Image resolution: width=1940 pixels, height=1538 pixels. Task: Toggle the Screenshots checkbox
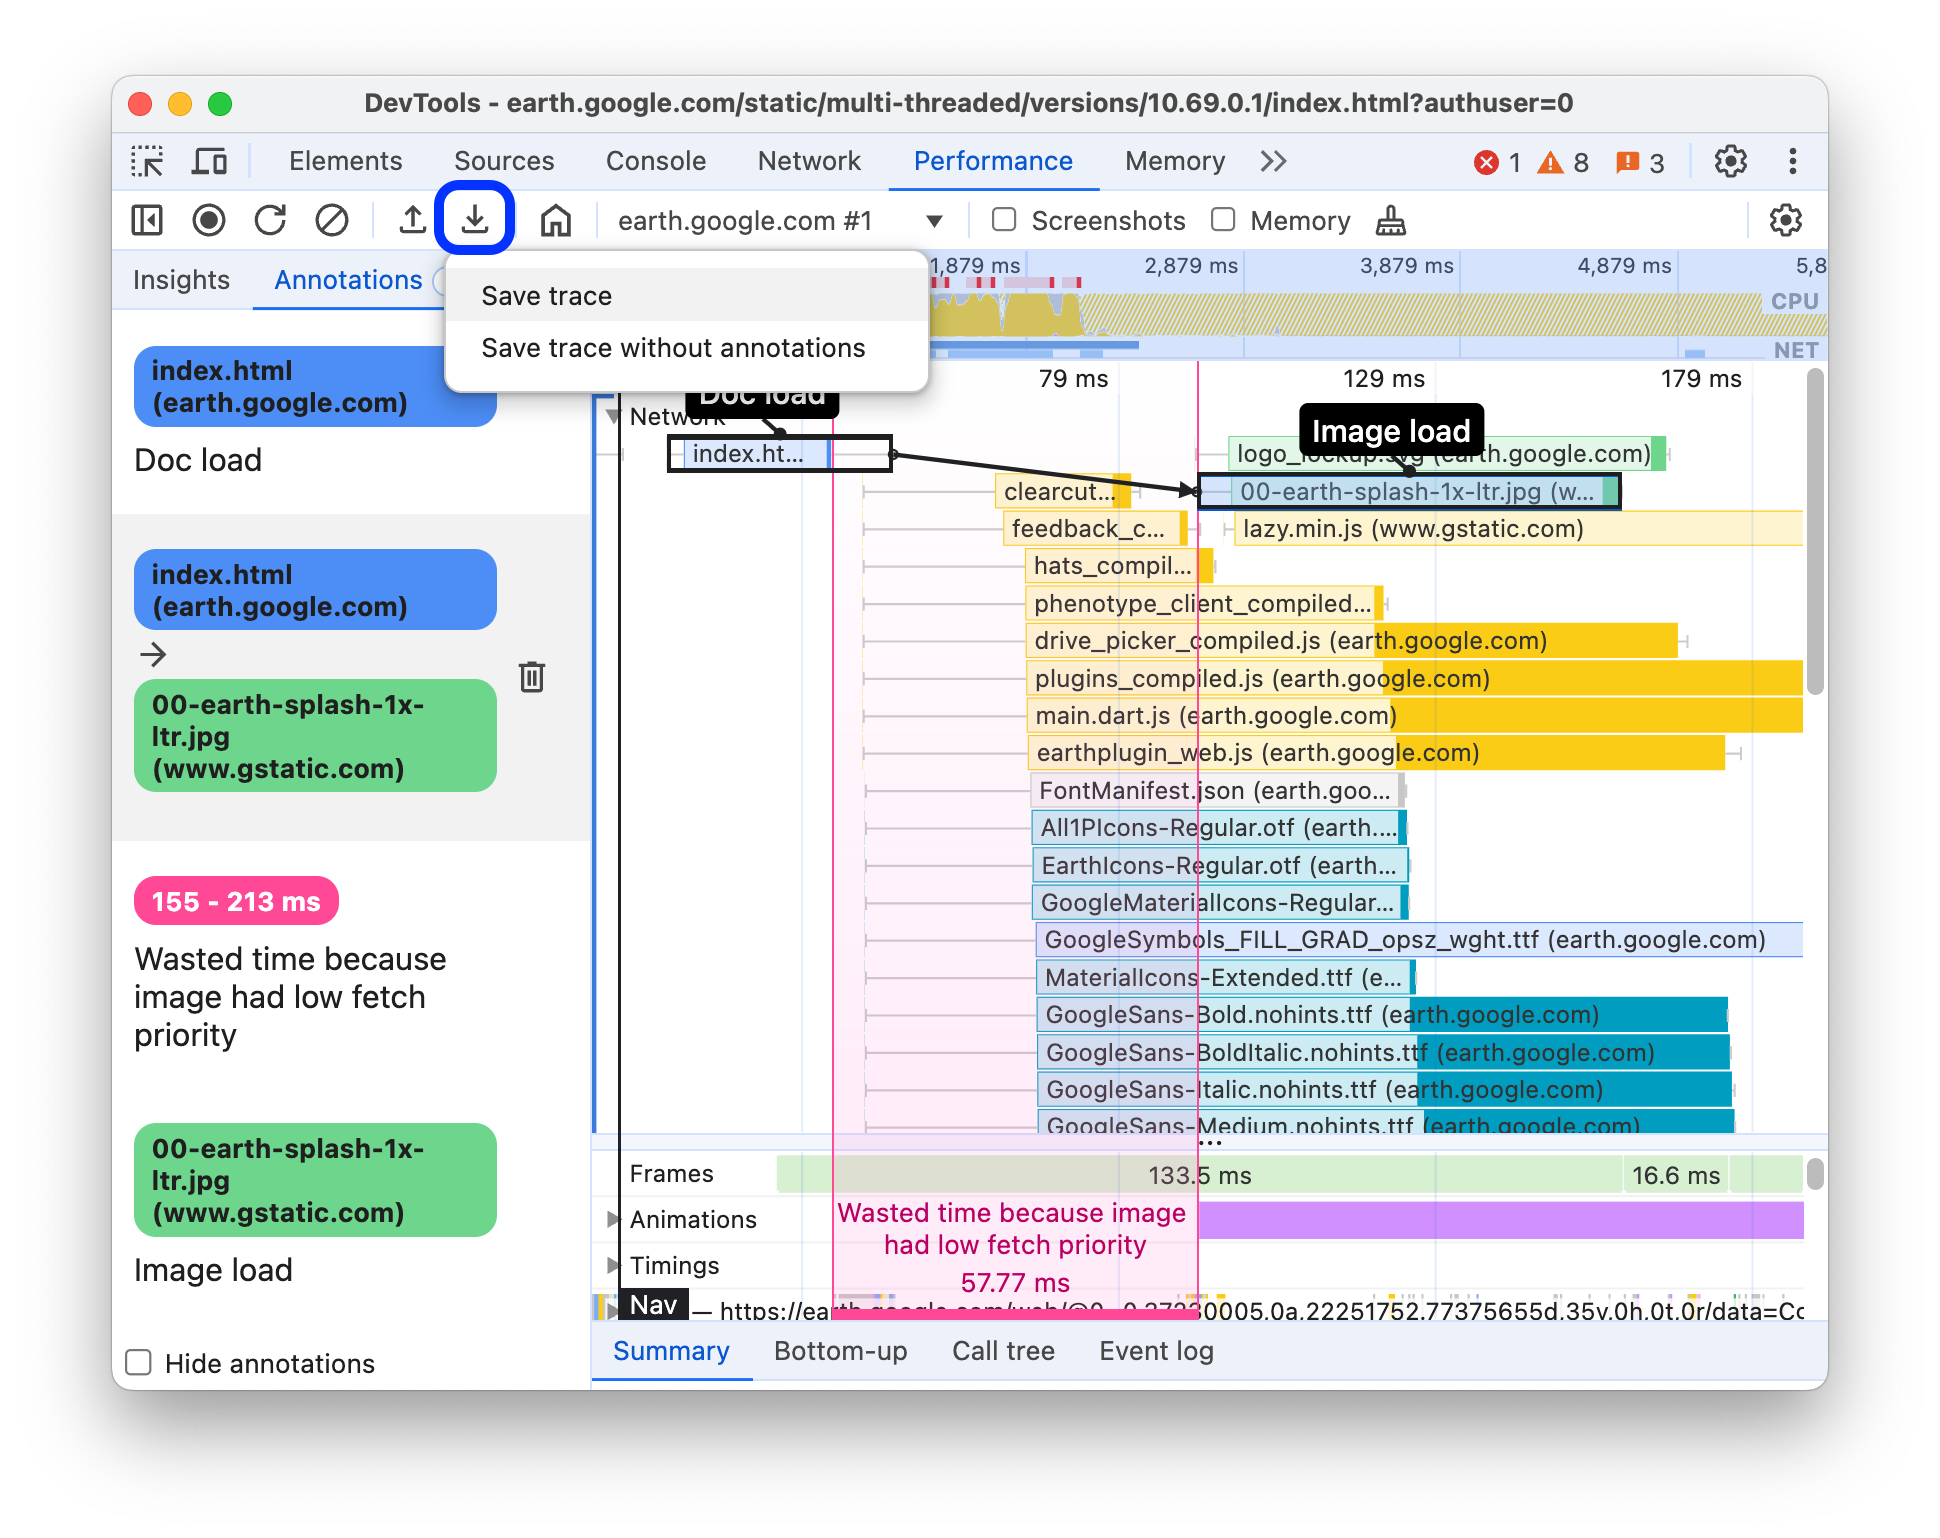(x=1001, y=220)
